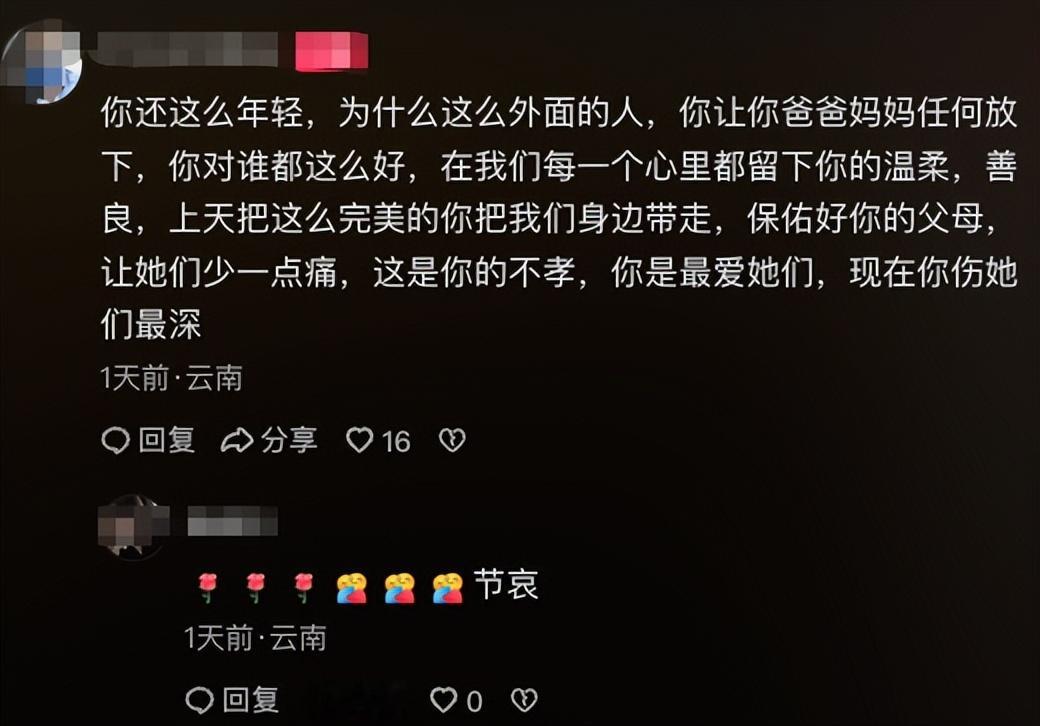Screen dimensions: 1040x726
Task: Open the second commenter's blurred username
Action: click(232, 520)
